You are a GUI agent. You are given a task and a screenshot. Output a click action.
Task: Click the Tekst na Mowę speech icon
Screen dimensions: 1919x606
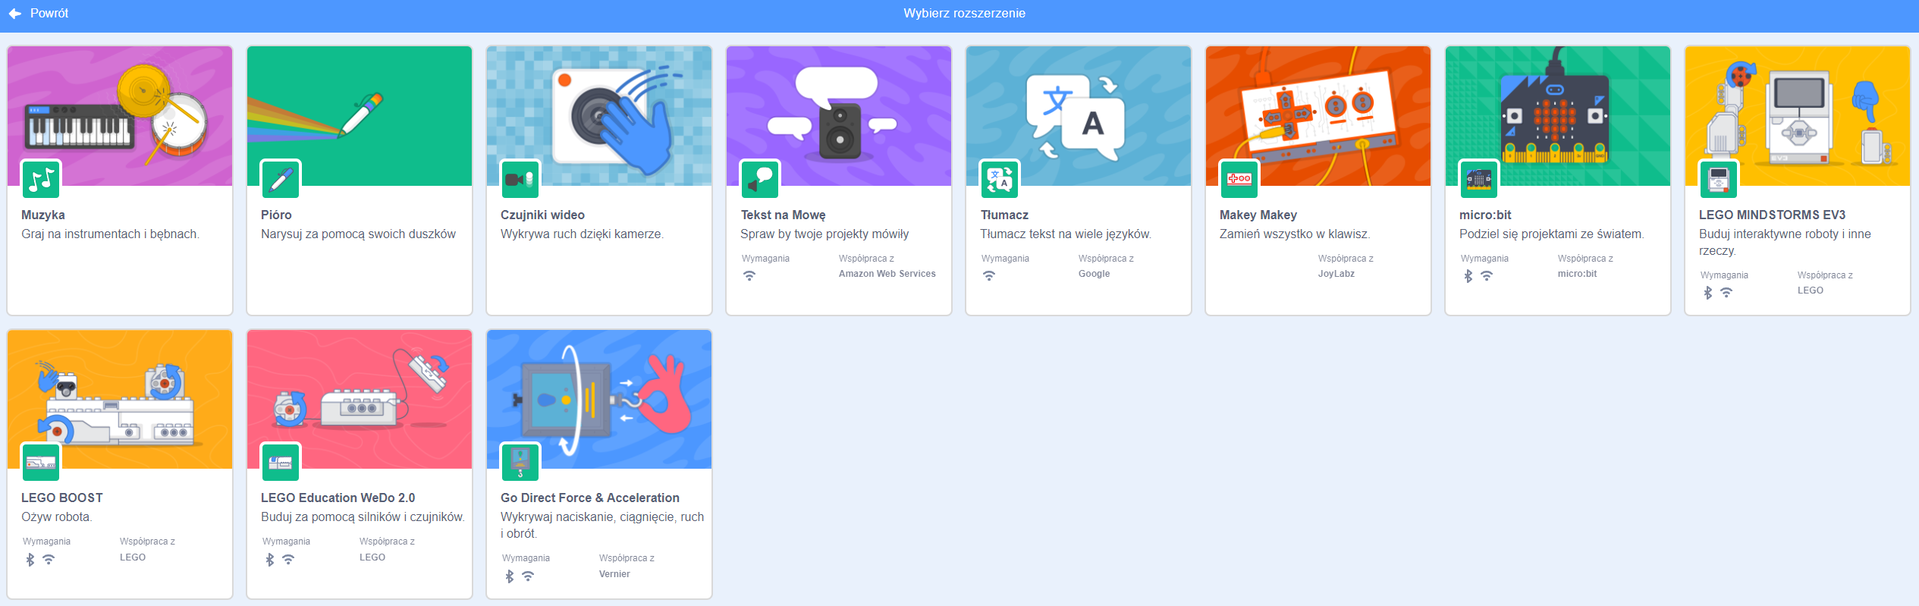point(760,180)
